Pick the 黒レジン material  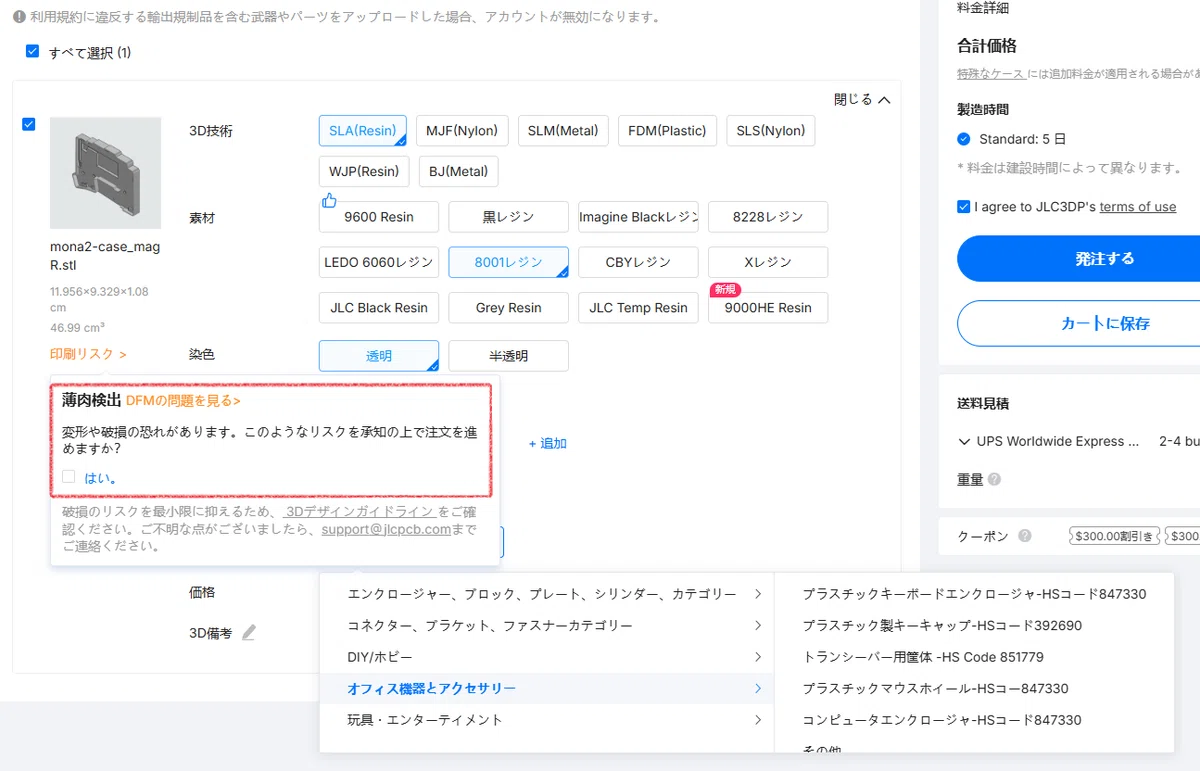(x=508, y=217)
